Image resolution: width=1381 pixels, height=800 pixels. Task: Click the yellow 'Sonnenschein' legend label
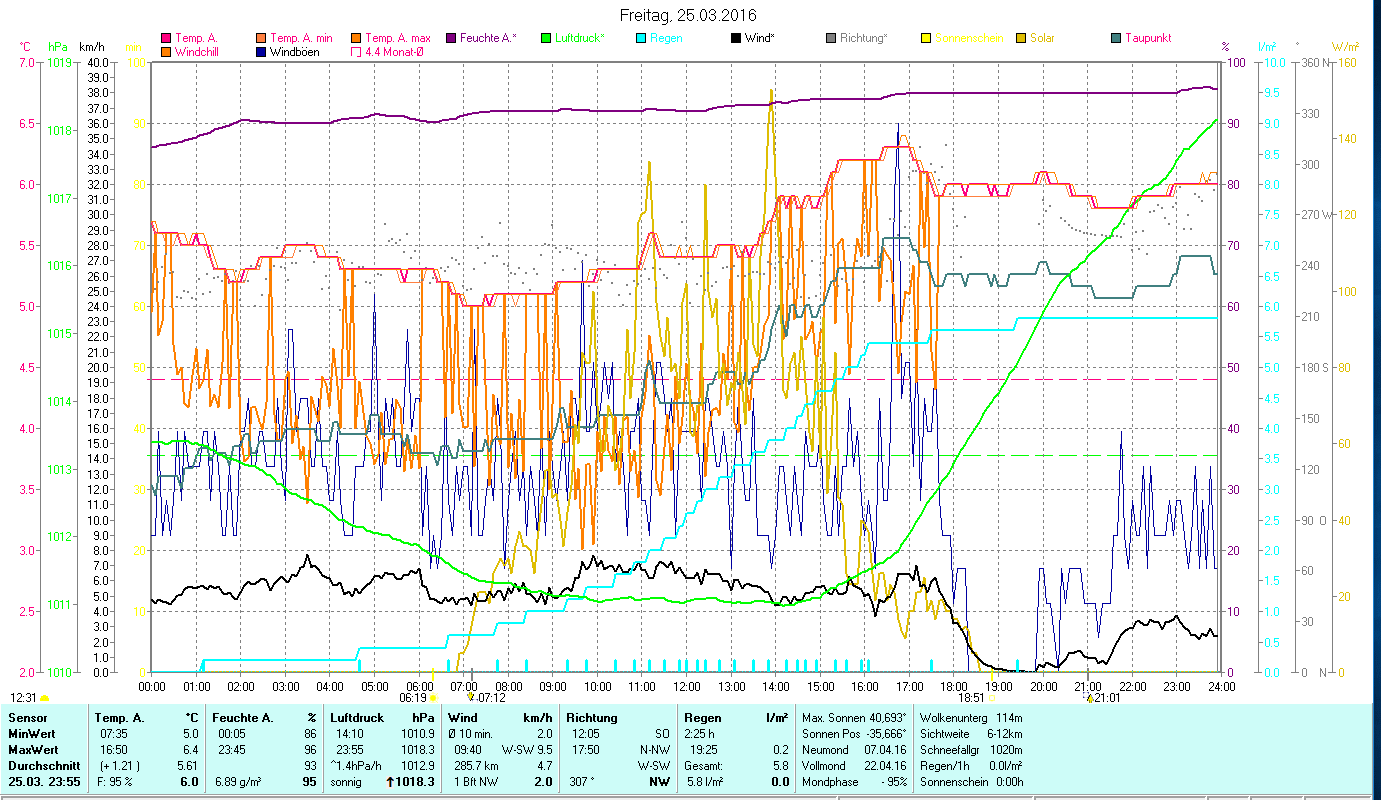[x=968, y=38]
